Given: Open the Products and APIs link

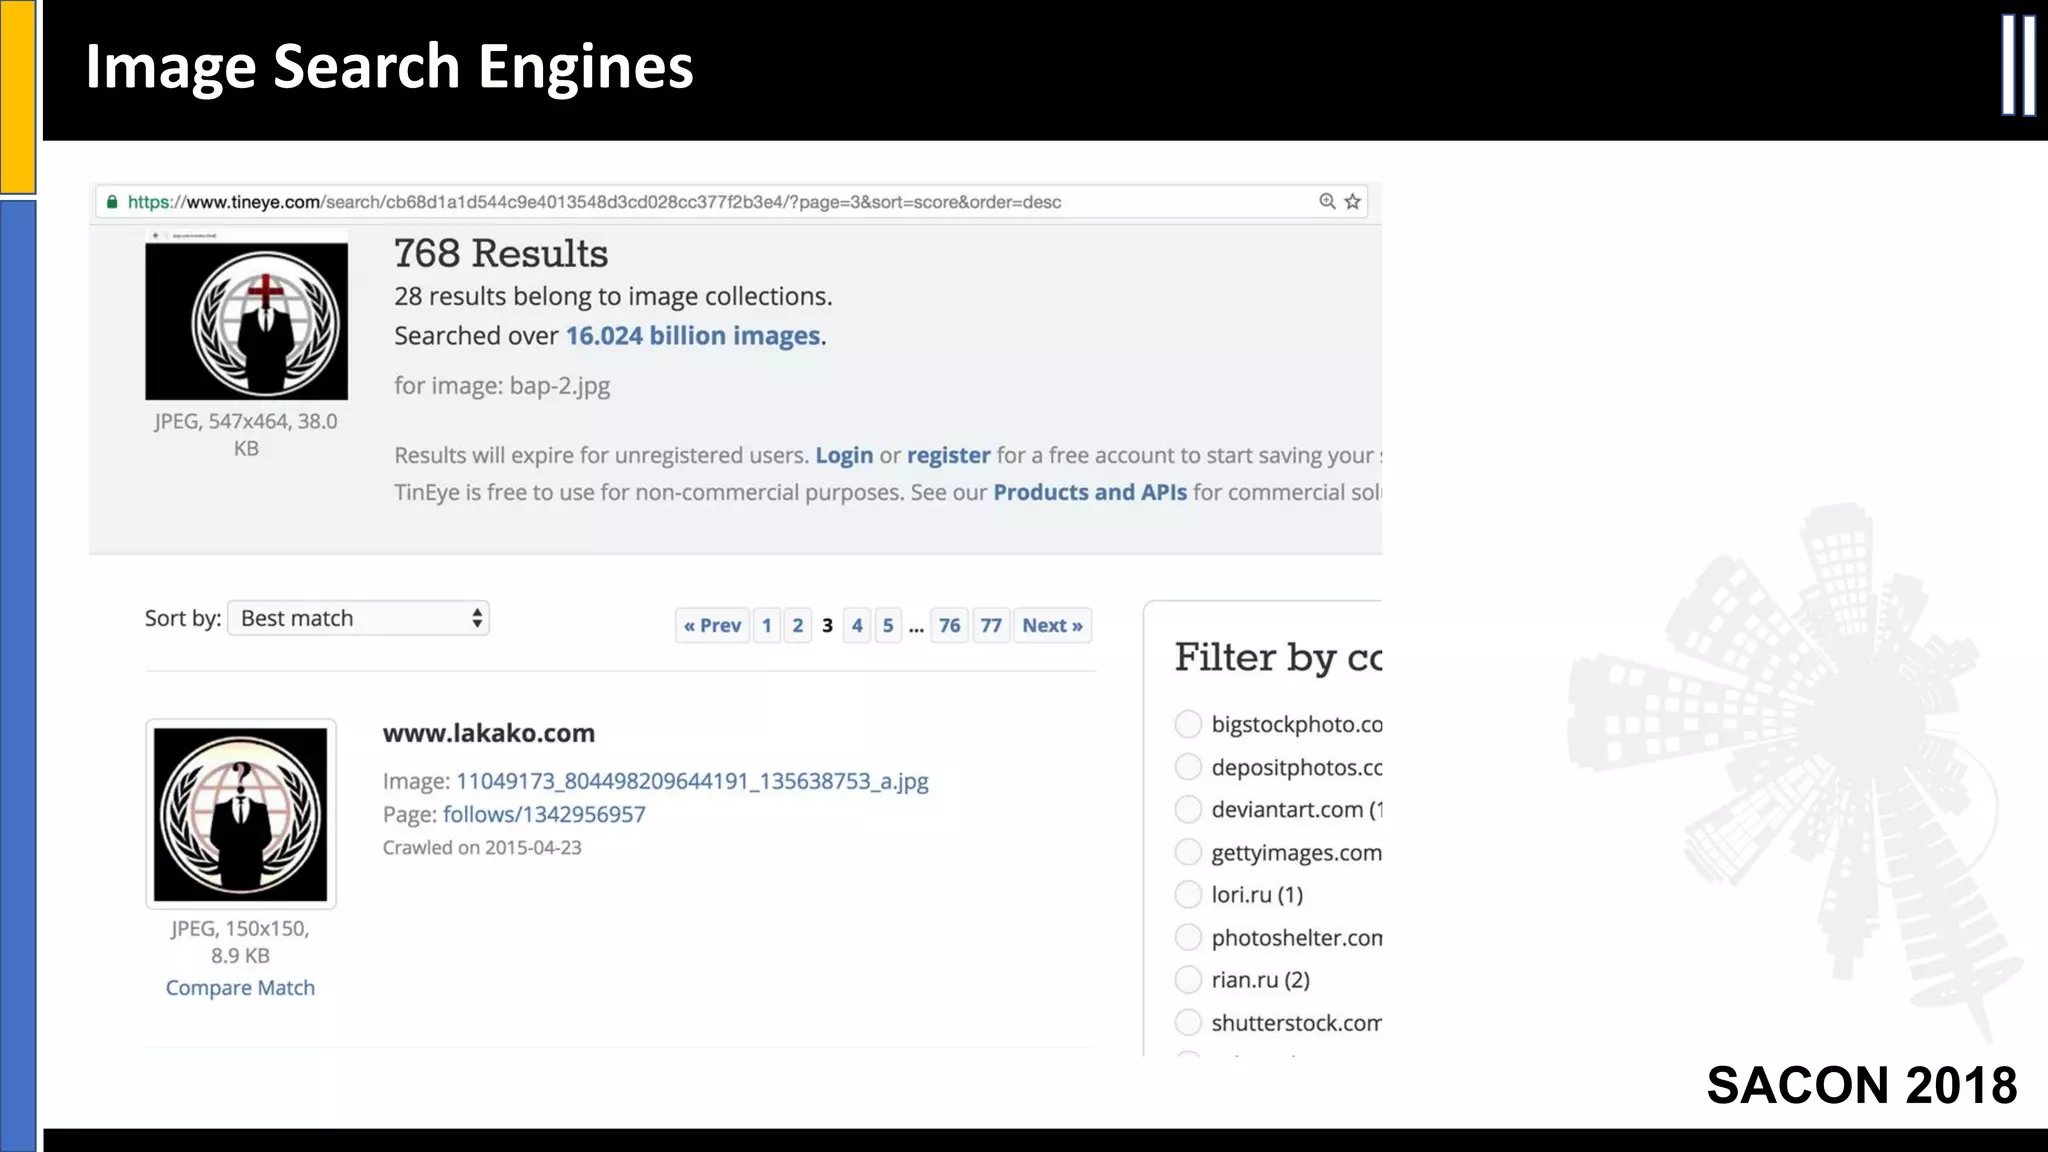Looking at the screenshot, I should tap(1090, 493).
